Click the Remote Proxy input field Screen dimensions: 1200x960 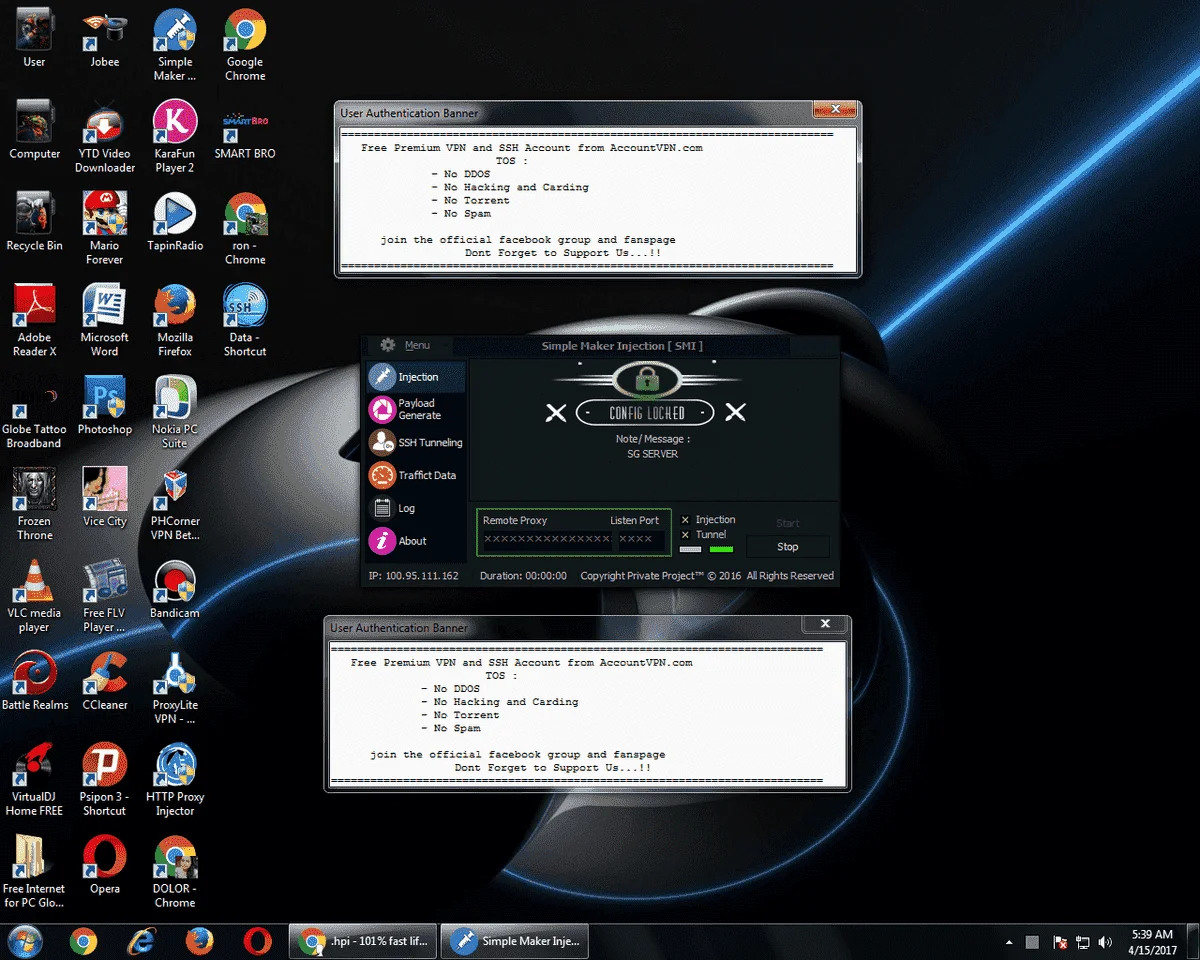tap(546, 539)
